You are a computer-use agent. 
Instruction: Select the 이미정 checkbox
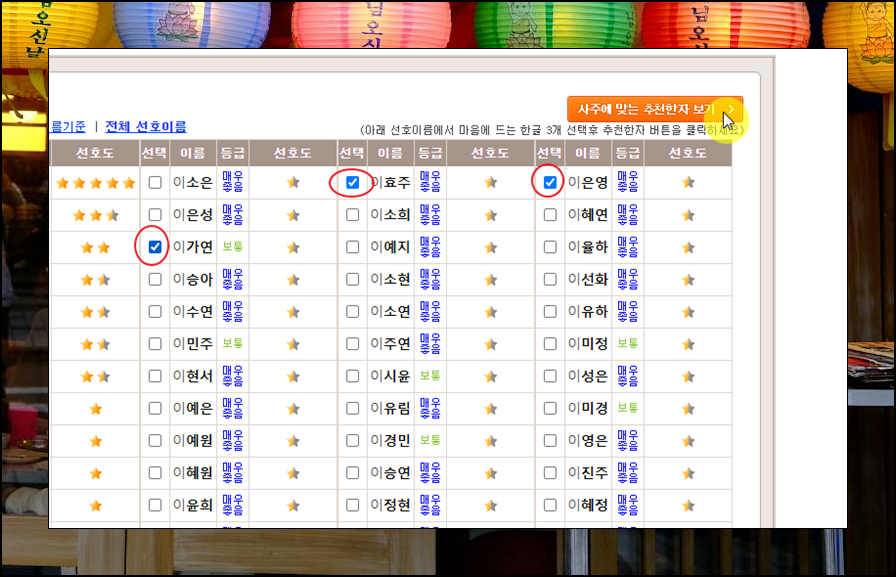550,344
